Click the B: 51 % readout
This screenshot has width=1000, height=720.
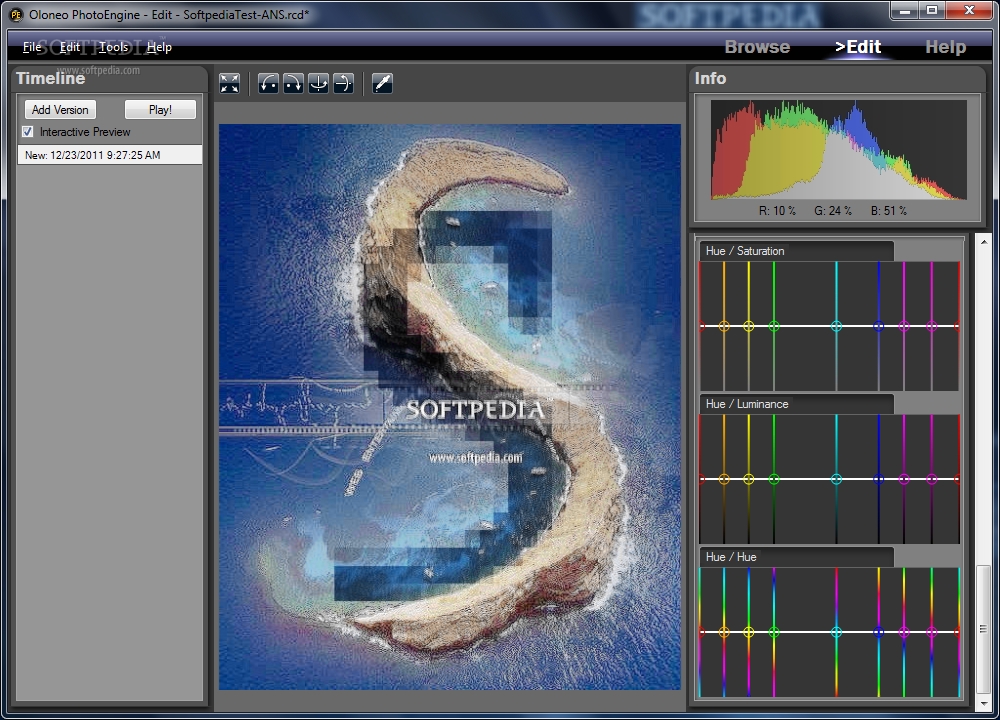pos(888,210)
